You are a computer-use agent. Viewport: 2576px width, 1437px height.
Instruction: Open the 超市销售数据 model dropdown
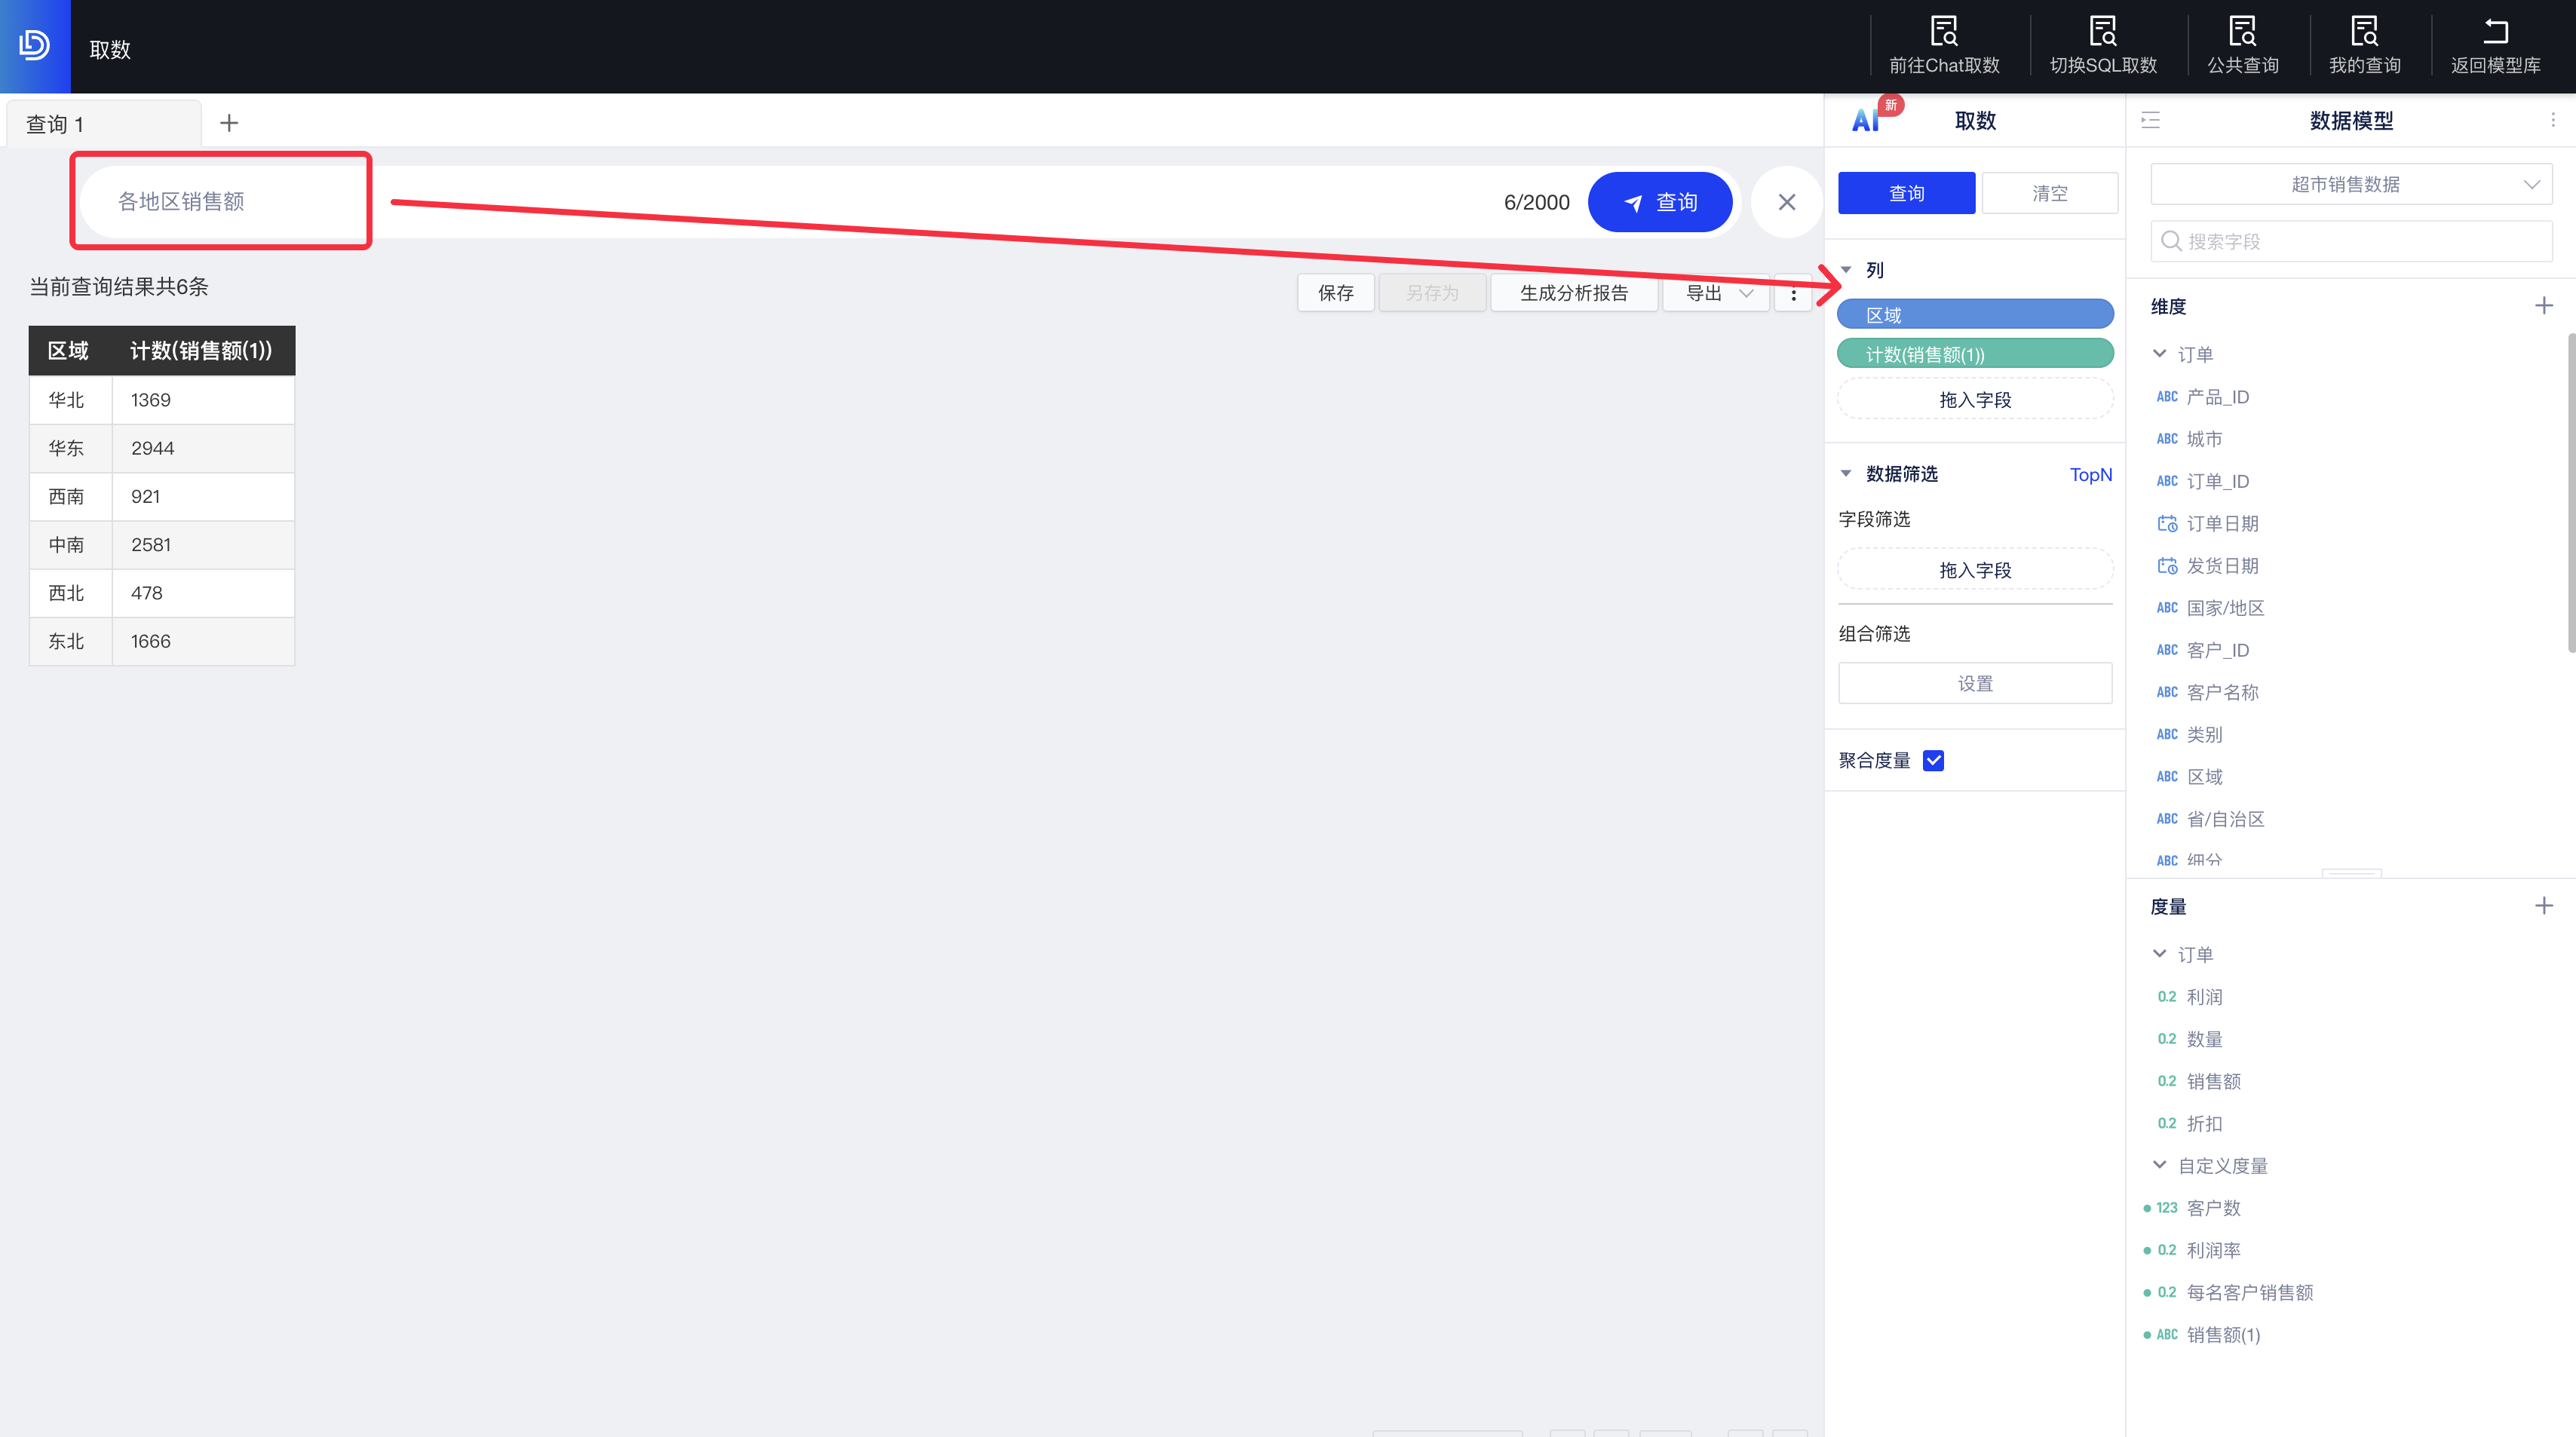[x=2350, y=184]
